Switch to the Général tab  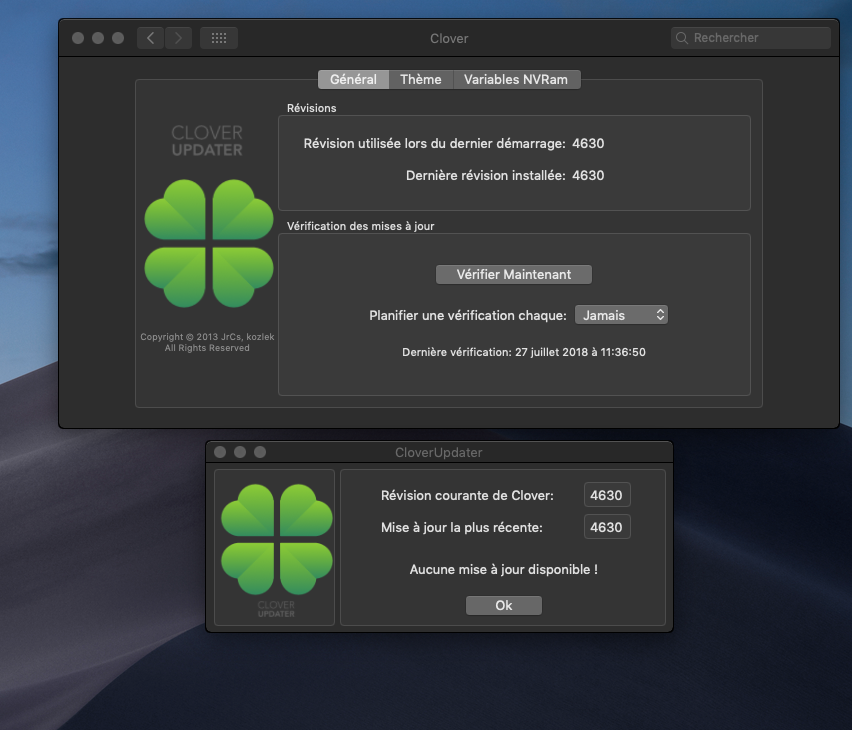point(353,79)
